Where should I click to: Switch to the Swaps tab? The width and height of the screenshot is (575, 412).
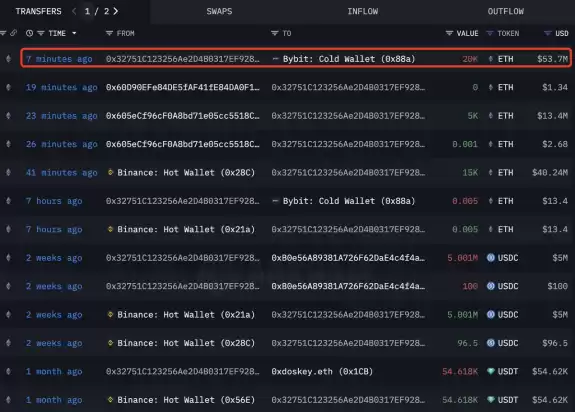[x=219, y=11]
